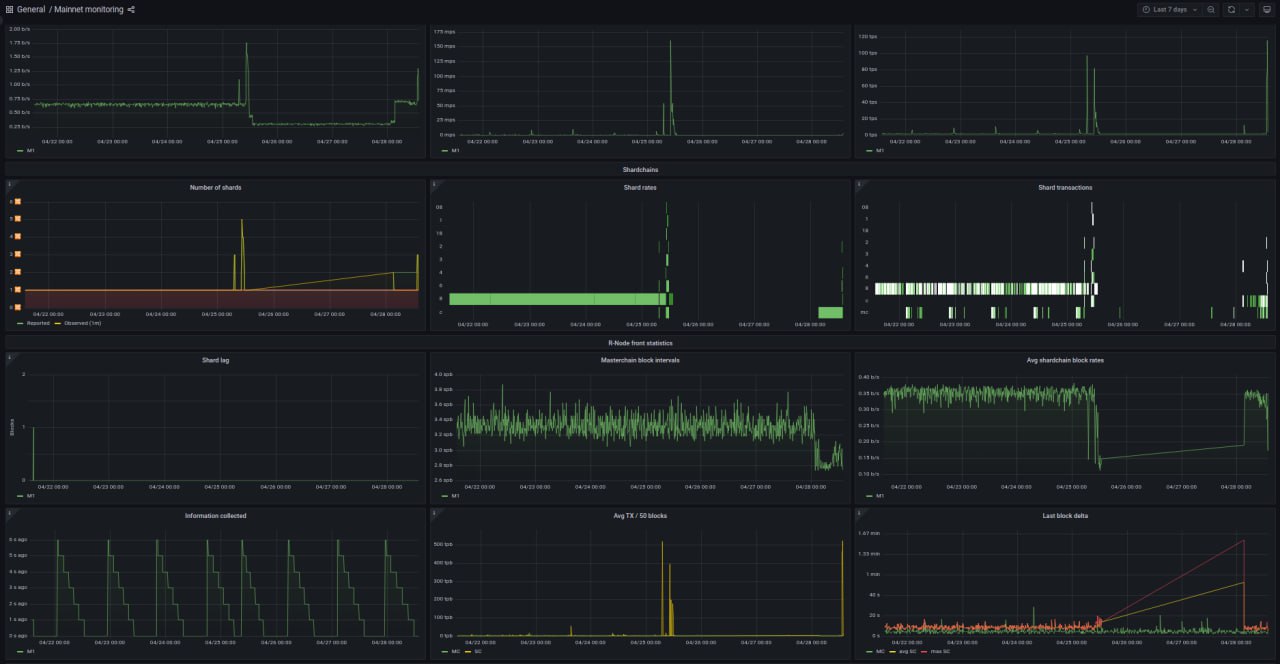Open Masterchain block intervals panel title menu
This screenshot has height=664, width=1280.
[x=638, y=360]
